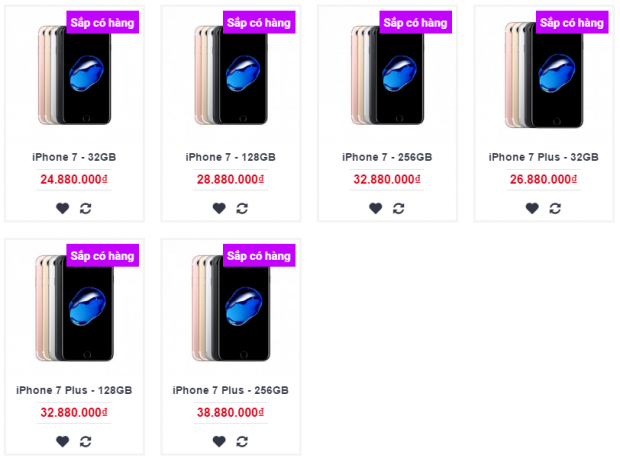Compare iPhone 7 Plus - 32GB icon
This screenshot has width=620, height=461.
coord(555,208)
